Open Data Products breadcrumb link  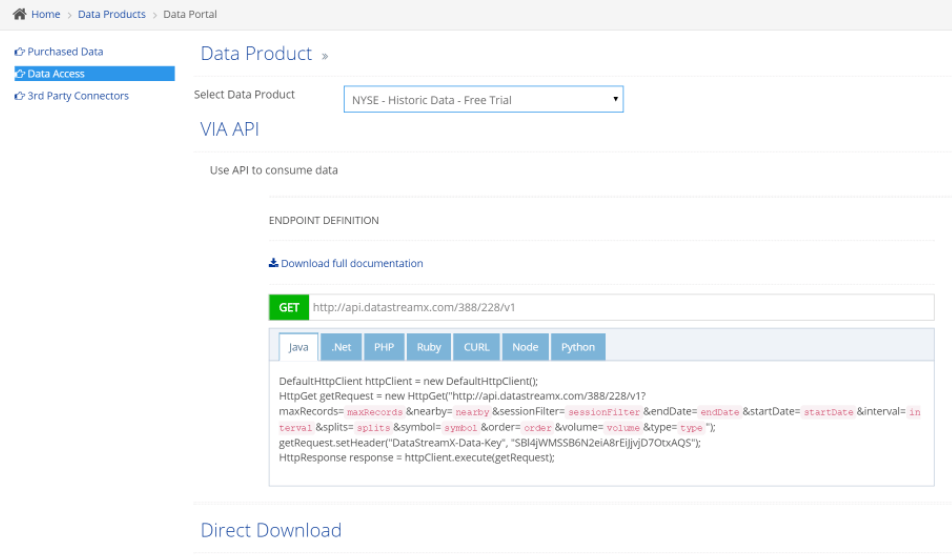[112, 14]
